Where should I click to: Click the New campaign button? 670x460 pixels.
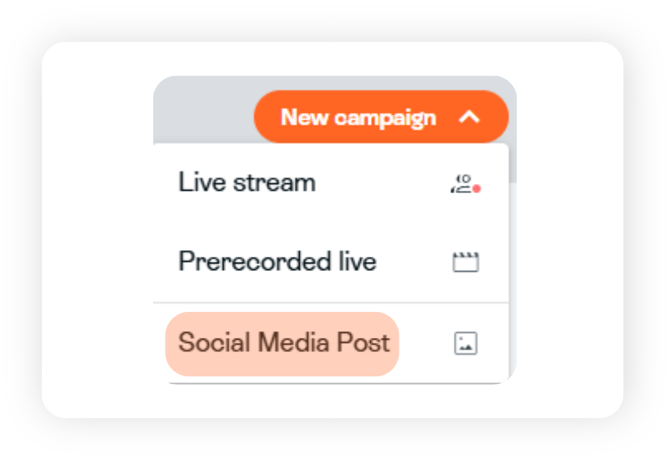point(380,117)
